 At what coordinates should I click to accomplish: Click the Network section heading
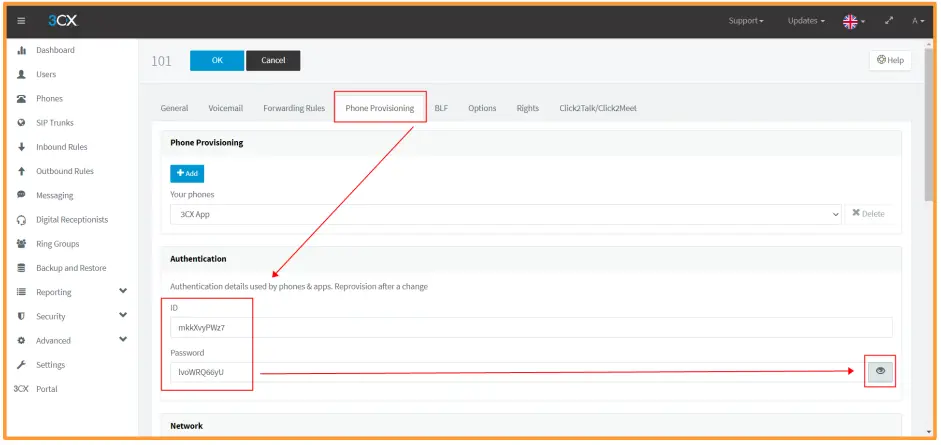coord(187,426)
